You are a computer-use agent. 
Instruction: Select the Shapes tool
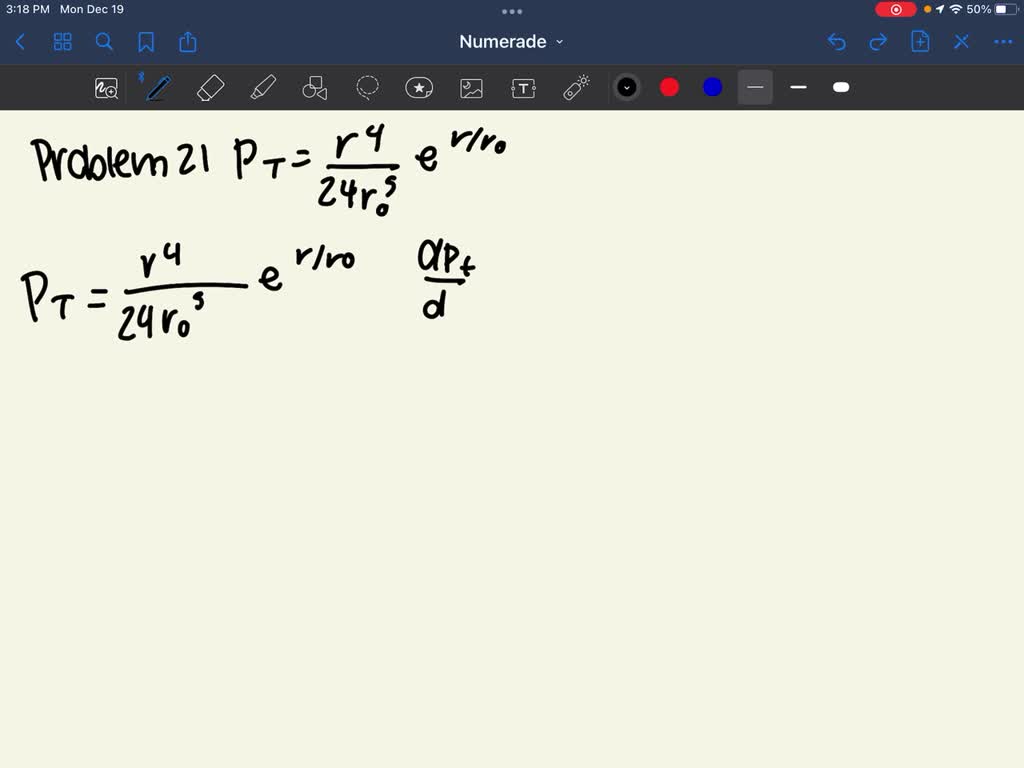coord(315,88)
